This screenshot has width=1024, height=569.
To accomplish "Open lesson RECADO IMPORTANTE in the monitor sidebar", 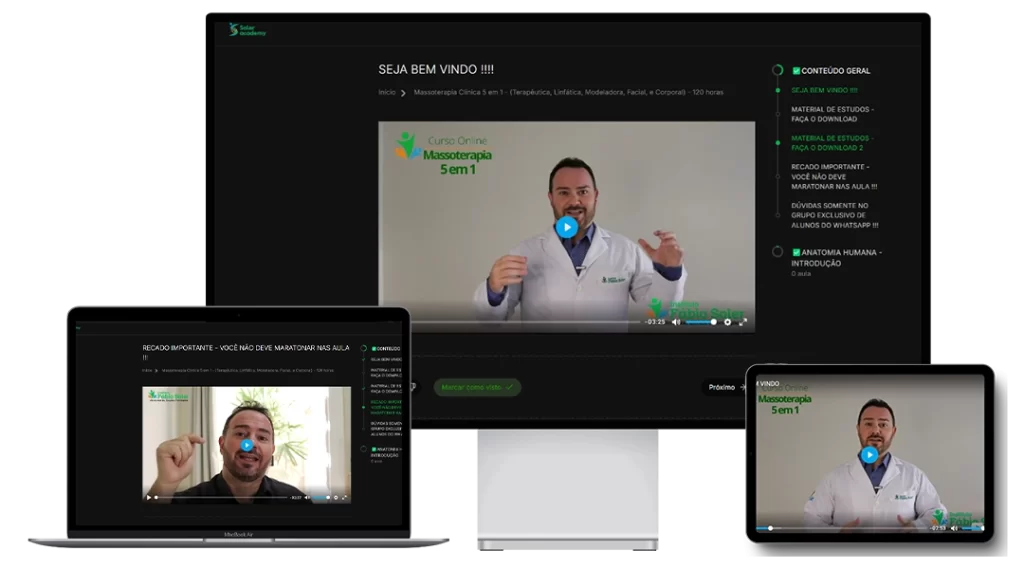I will tap(834, 176).
